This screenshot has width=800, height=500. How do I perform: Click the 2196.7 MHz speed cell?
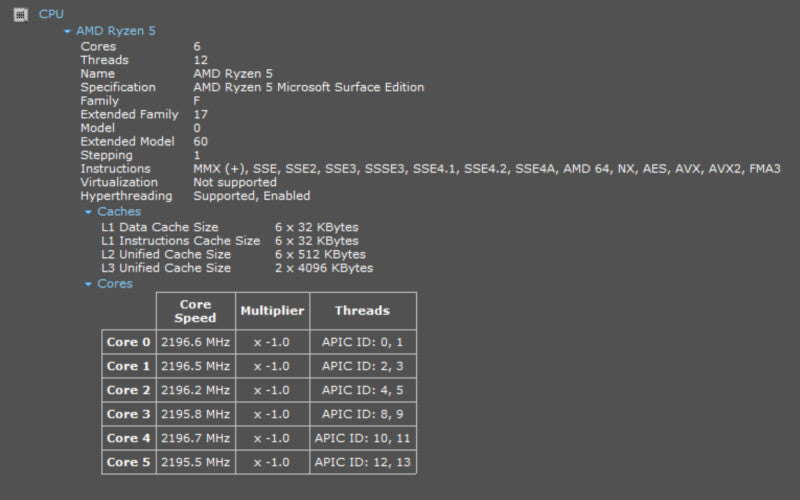(195, 438)
